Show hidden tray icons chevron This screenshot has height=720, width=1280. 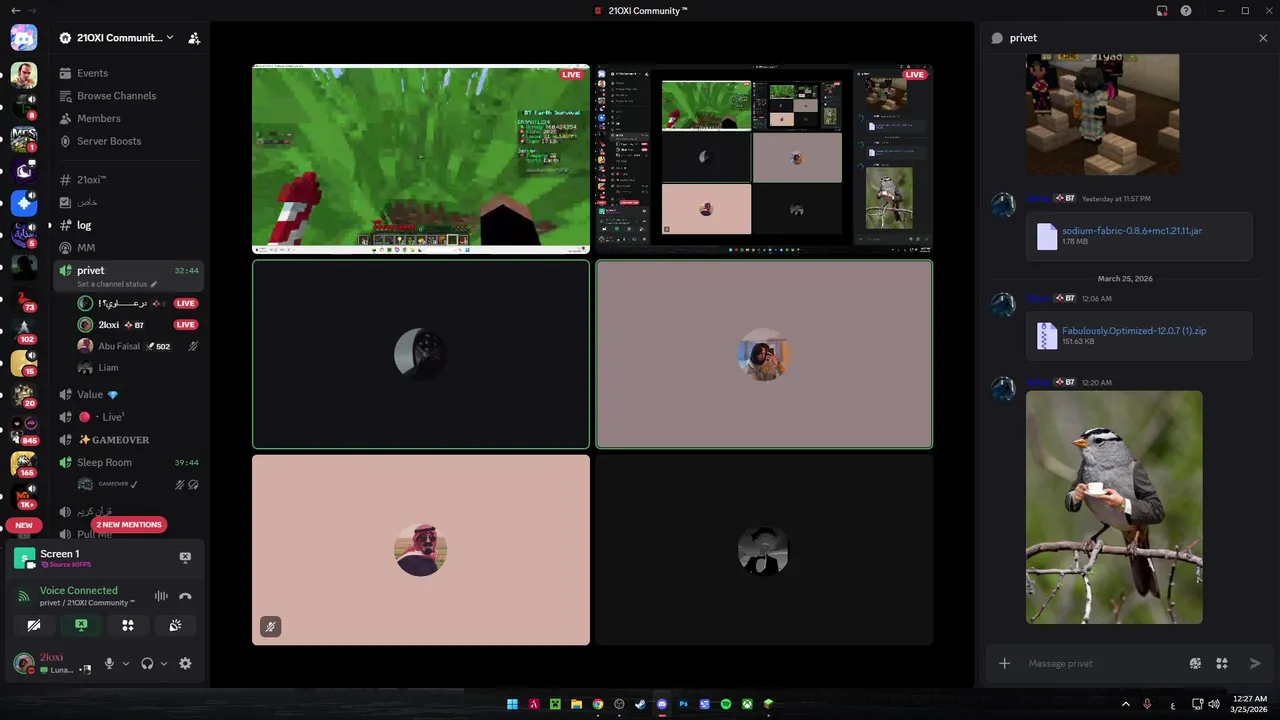[1126, 704]
